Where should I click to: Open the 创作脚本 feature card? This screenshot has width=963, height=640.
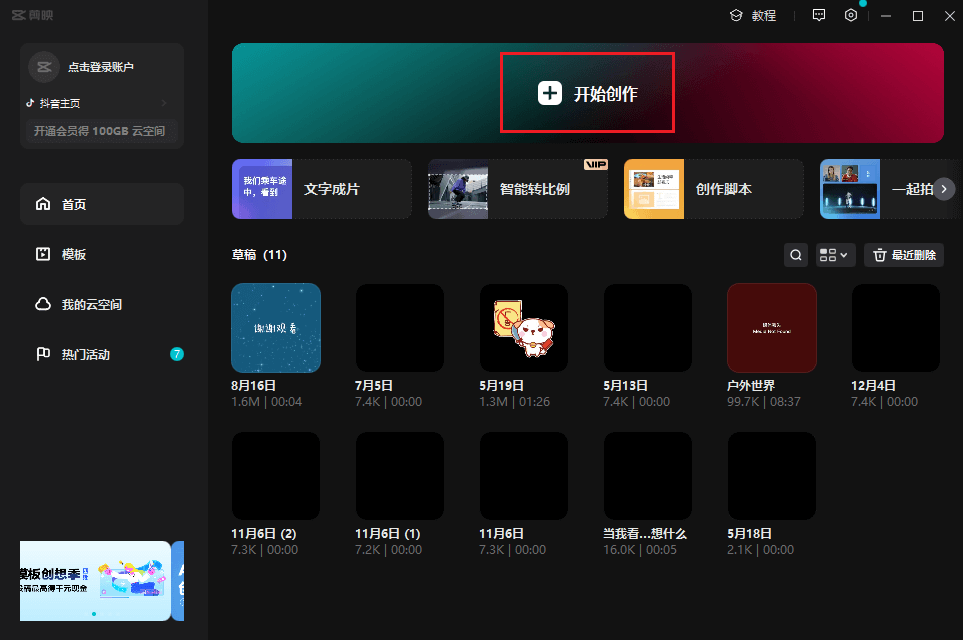713,189
